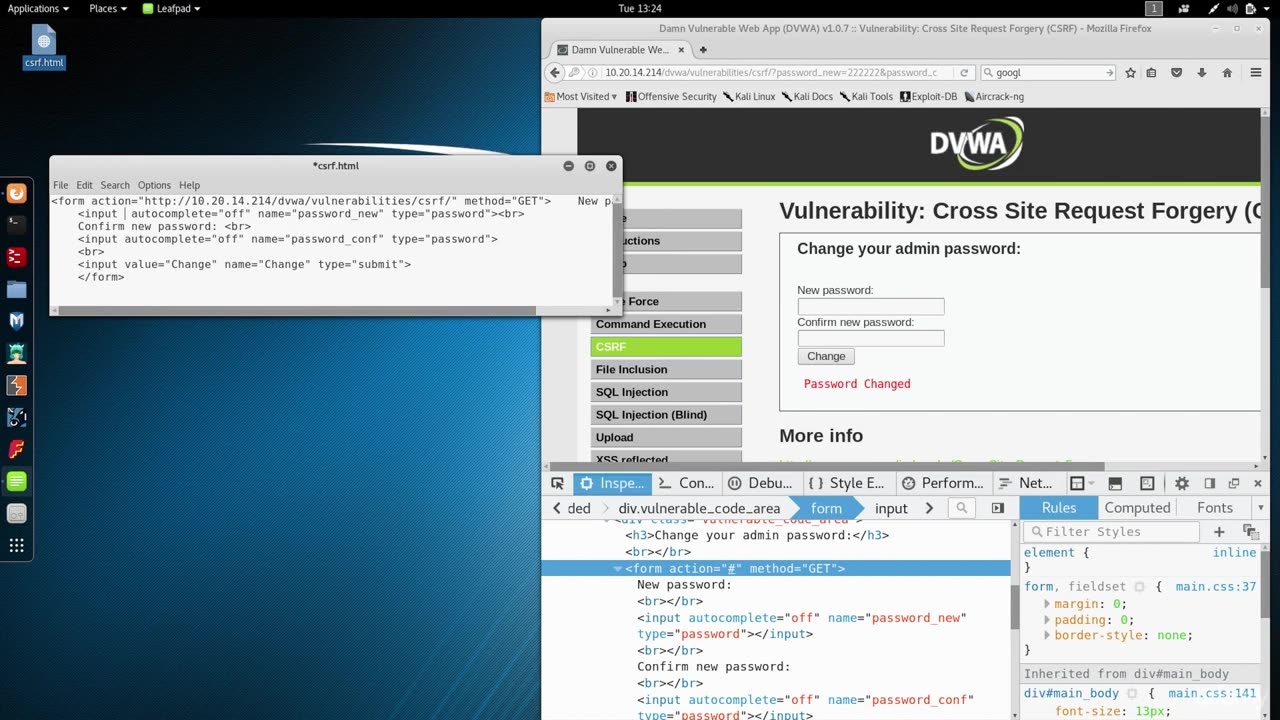This screenshot has height=720, width=1280.
Task: Expand the Most Visited bookmarks folder
Action: (x=581, y=97)
